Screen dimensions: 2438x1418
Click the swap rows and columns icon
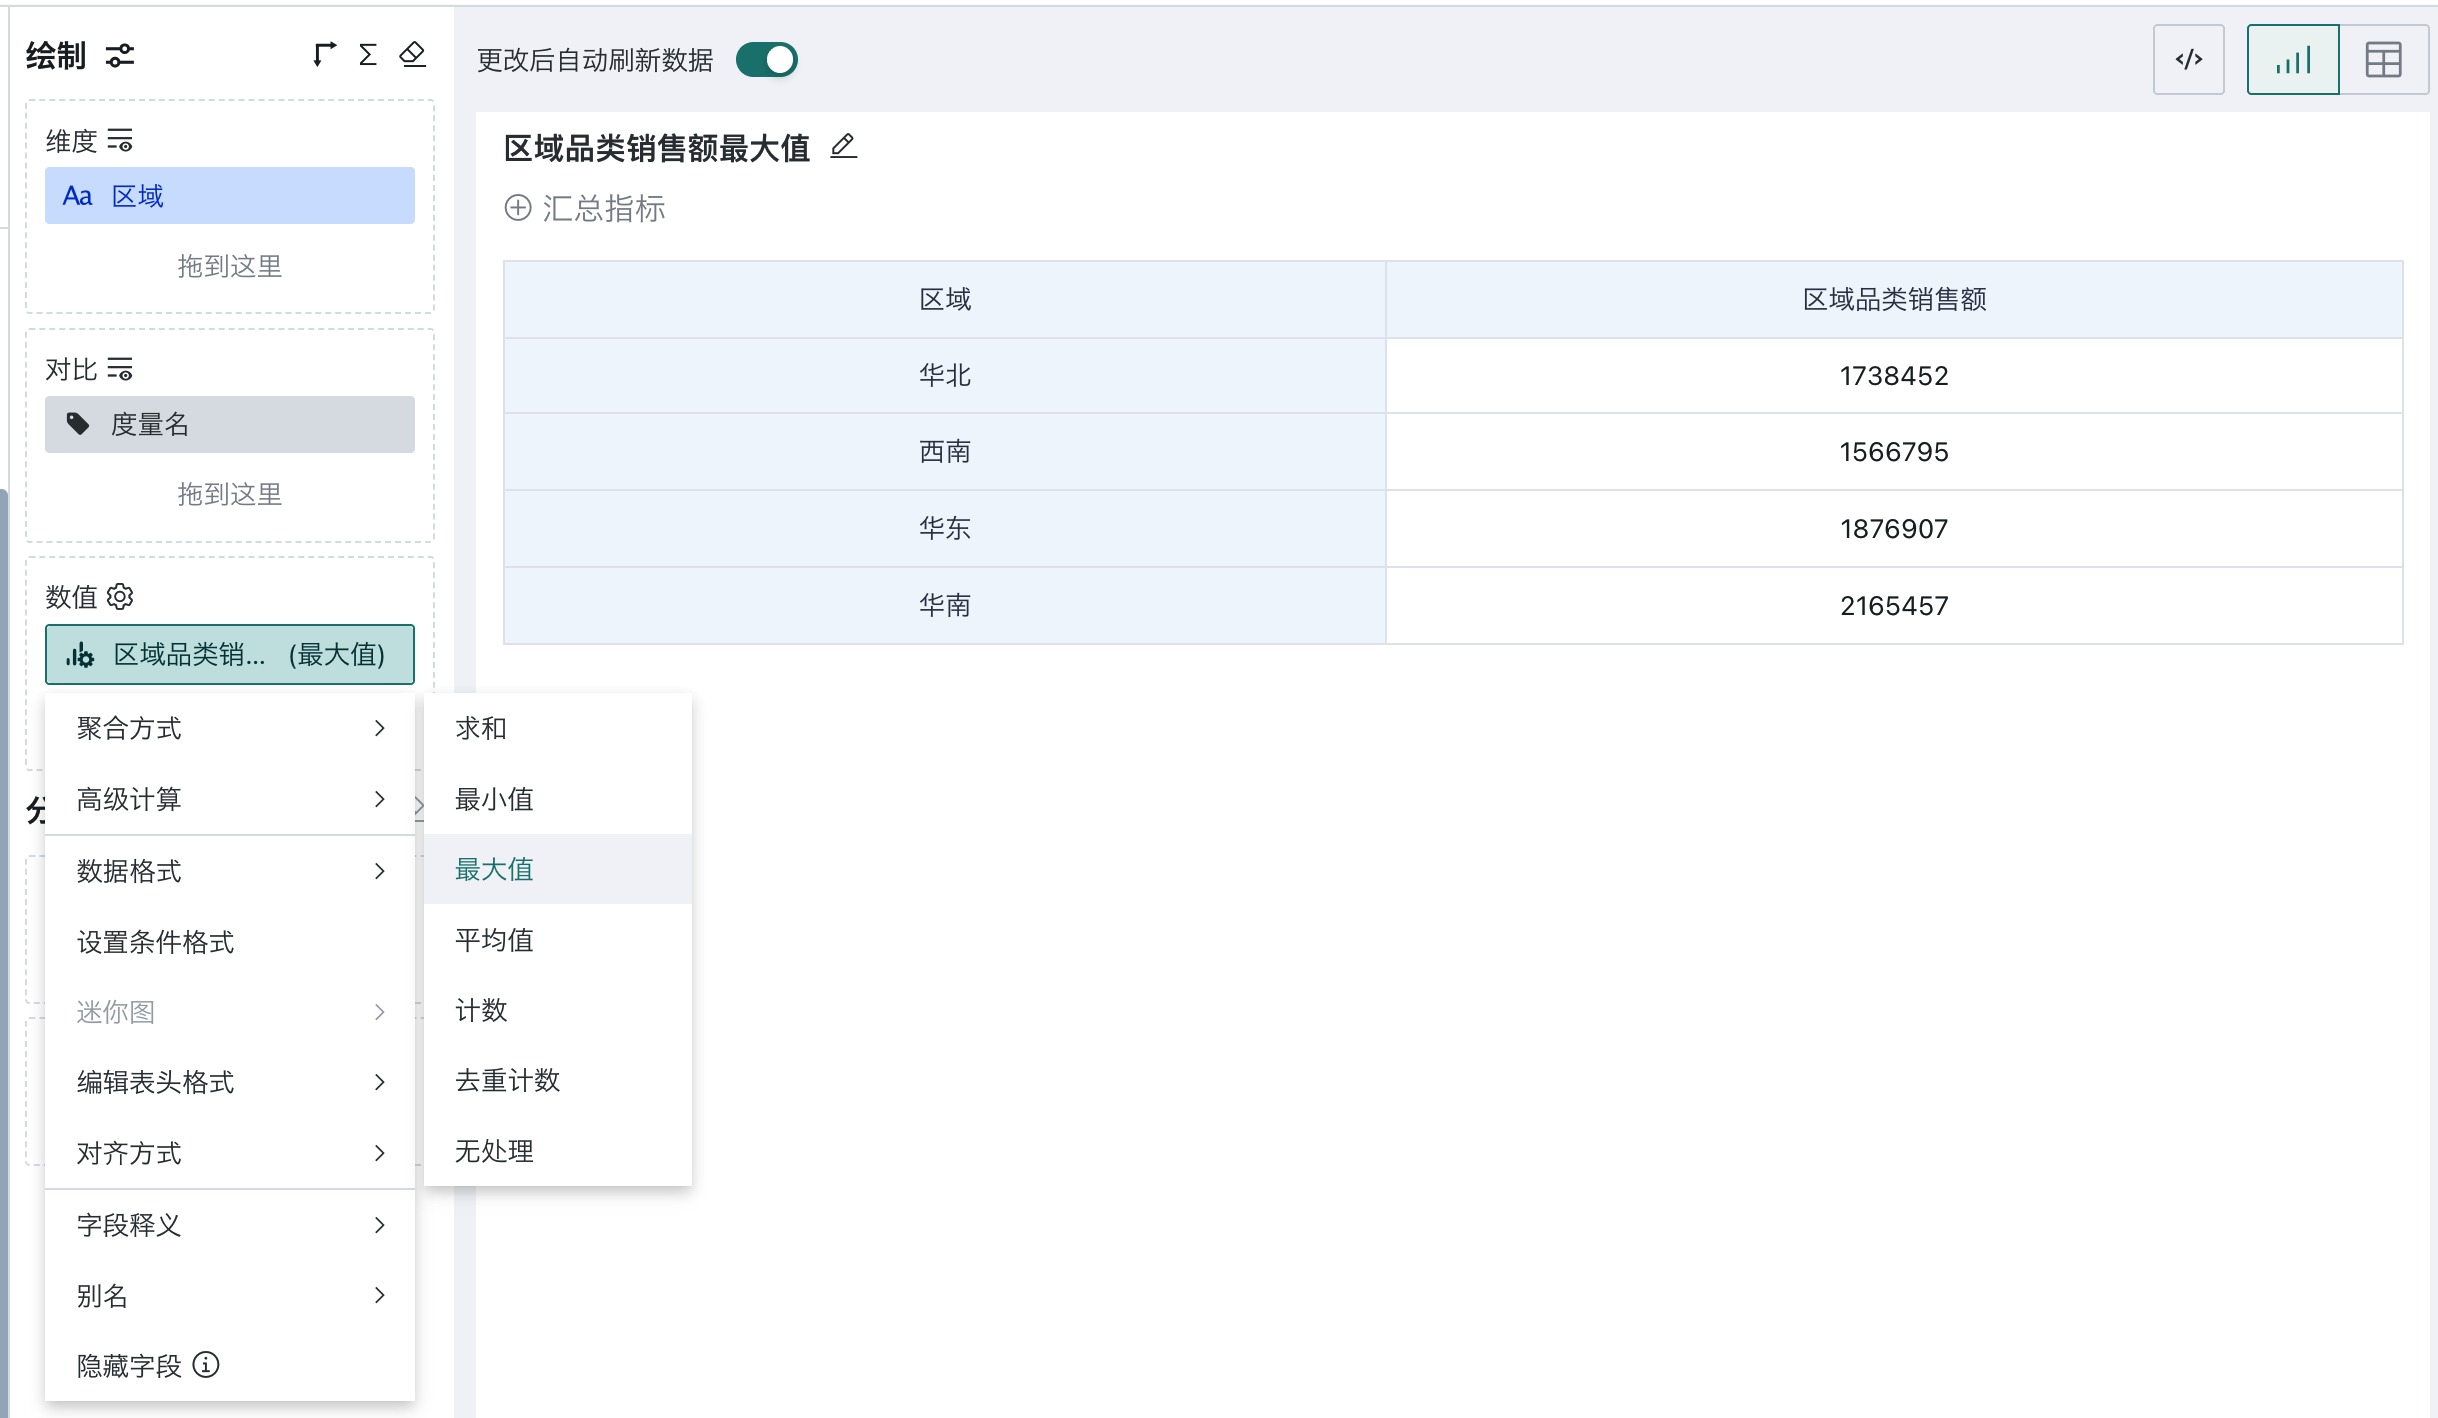coord(324,55)
